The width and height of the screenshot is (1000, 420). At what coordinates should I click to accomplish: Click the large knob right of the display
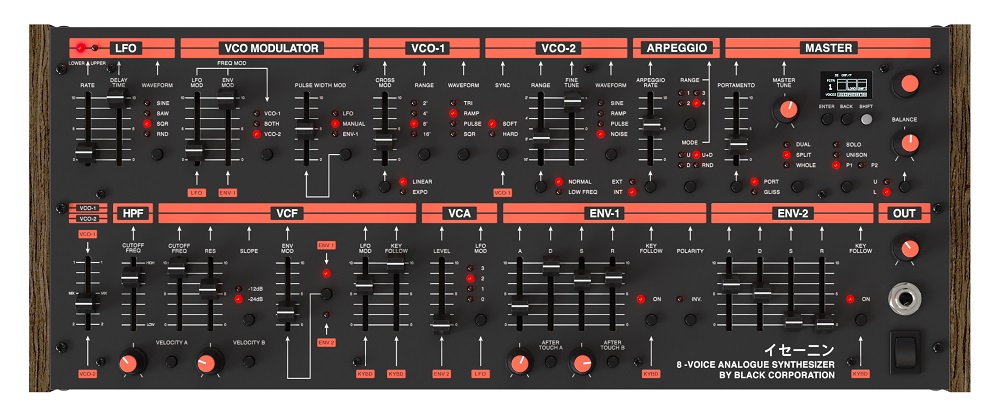tap(908, 83)
